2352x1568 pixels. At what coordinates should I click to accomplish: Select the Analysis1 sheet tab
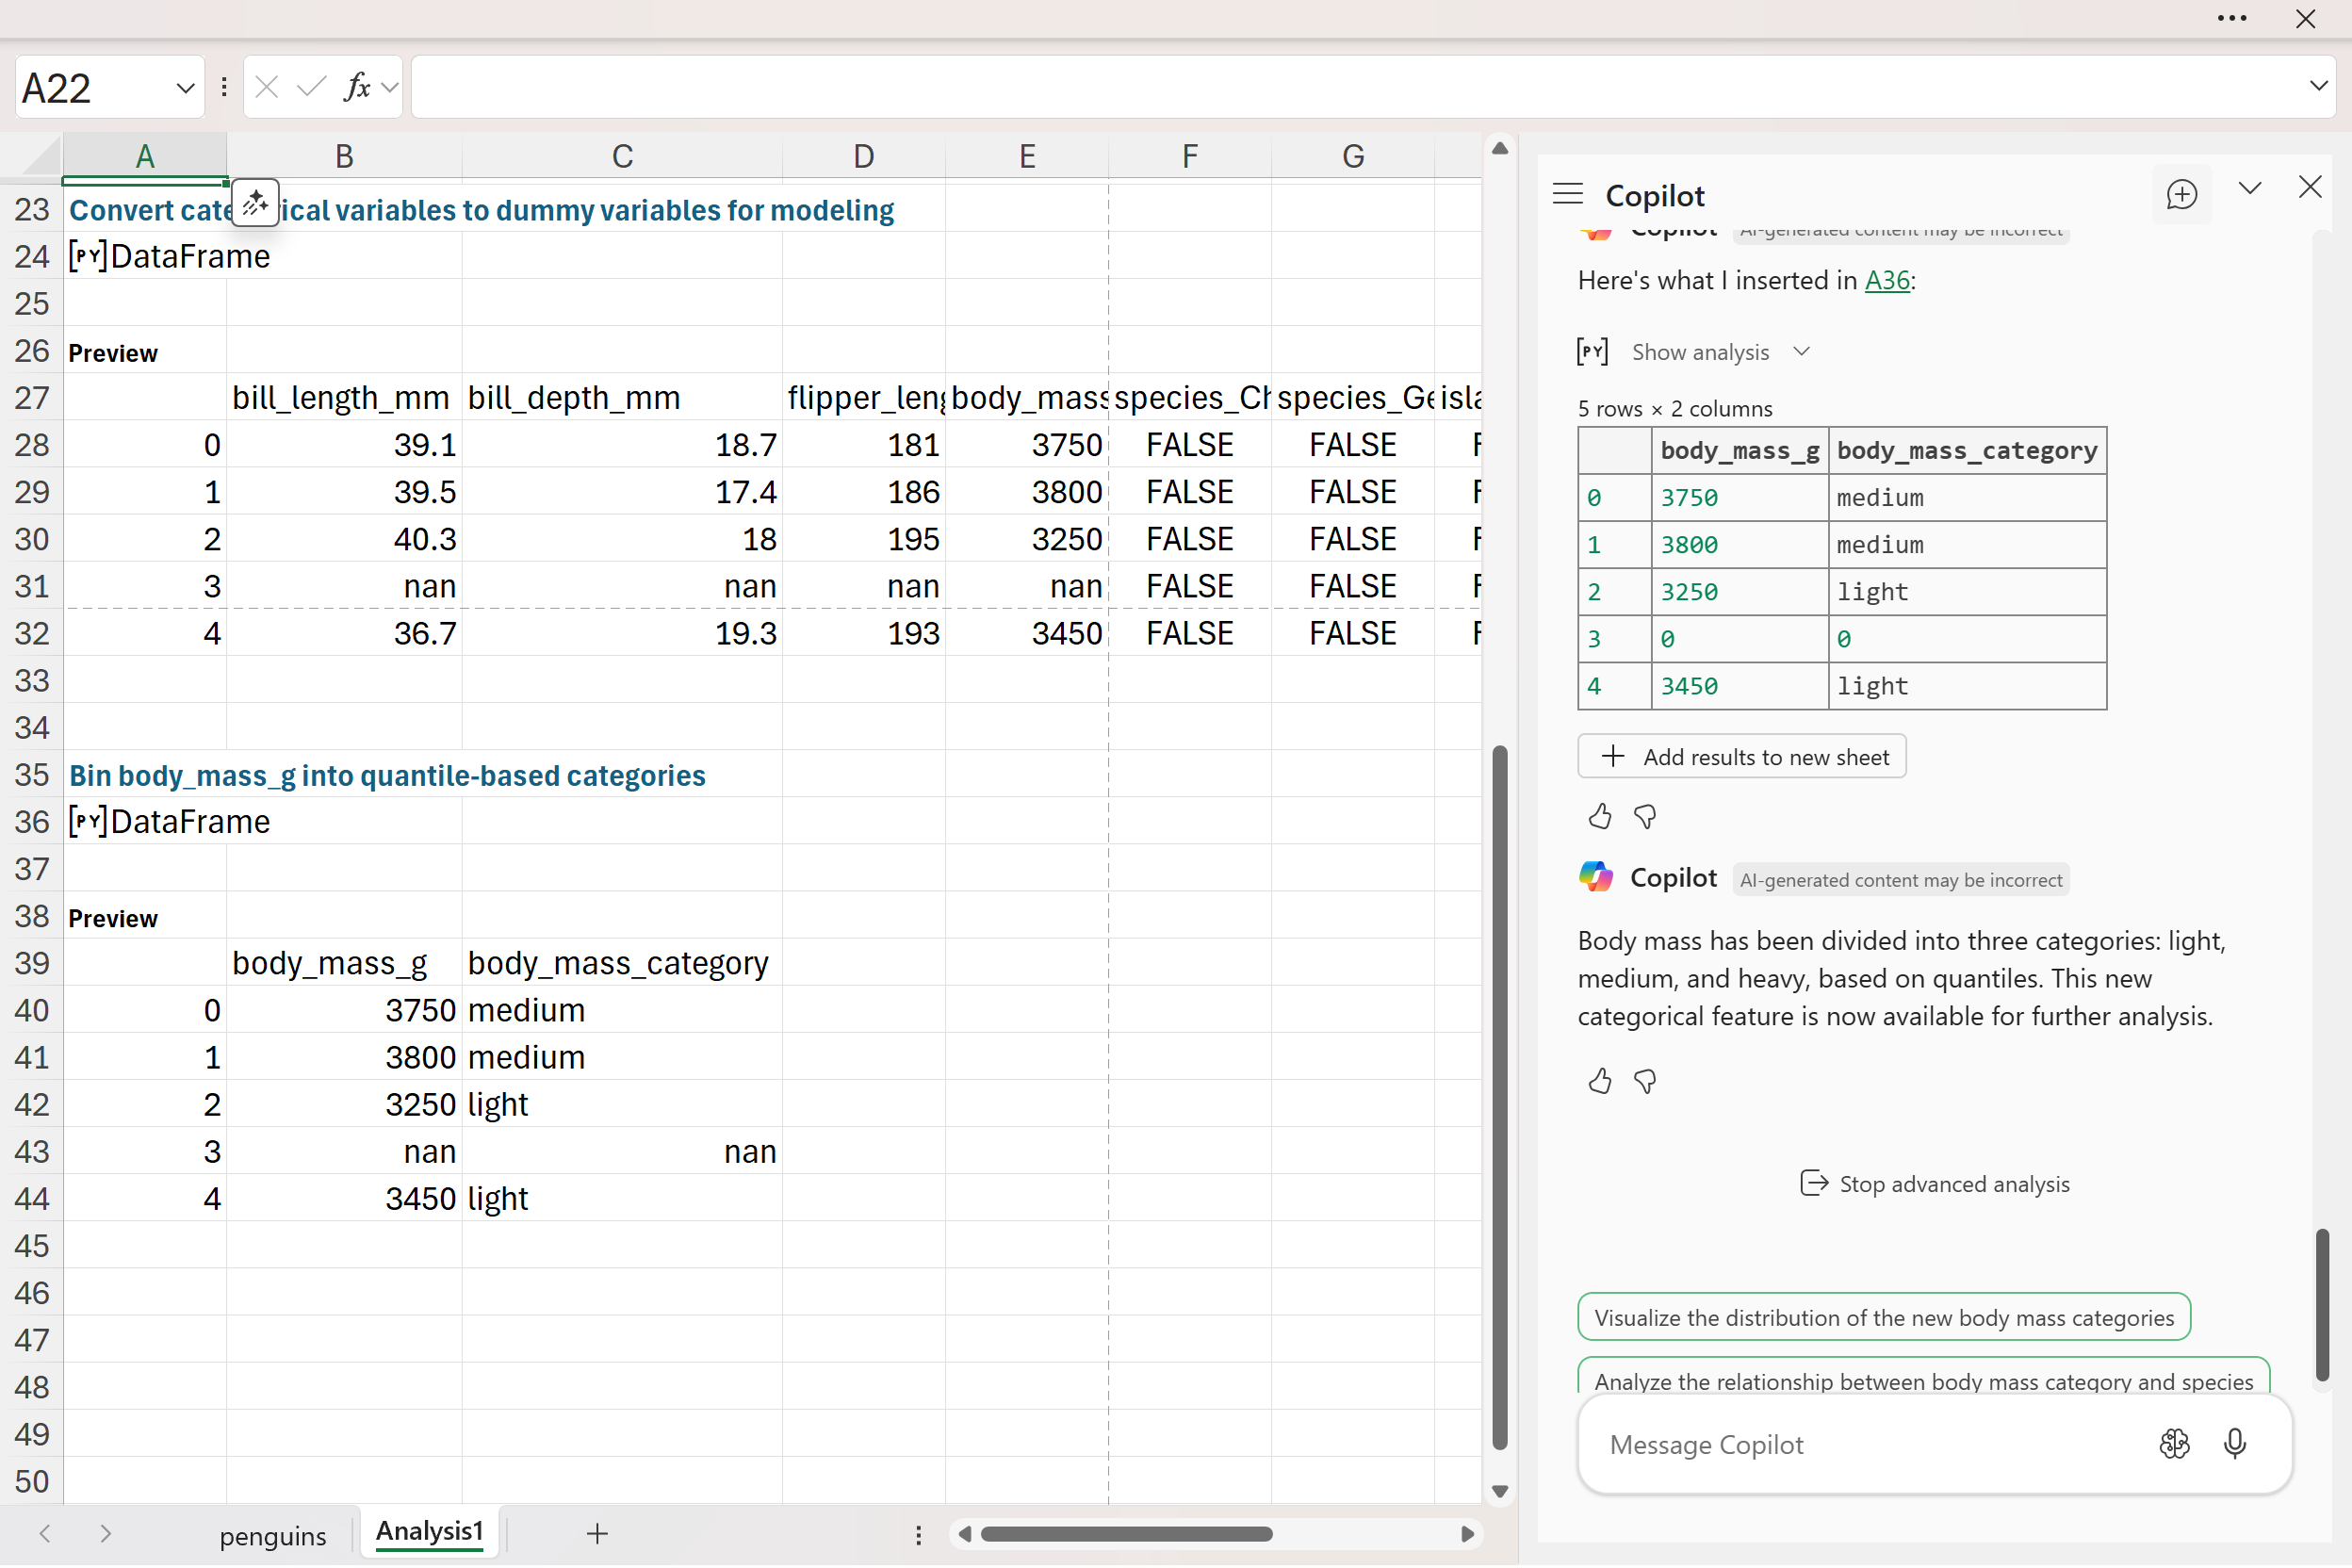429,1532
